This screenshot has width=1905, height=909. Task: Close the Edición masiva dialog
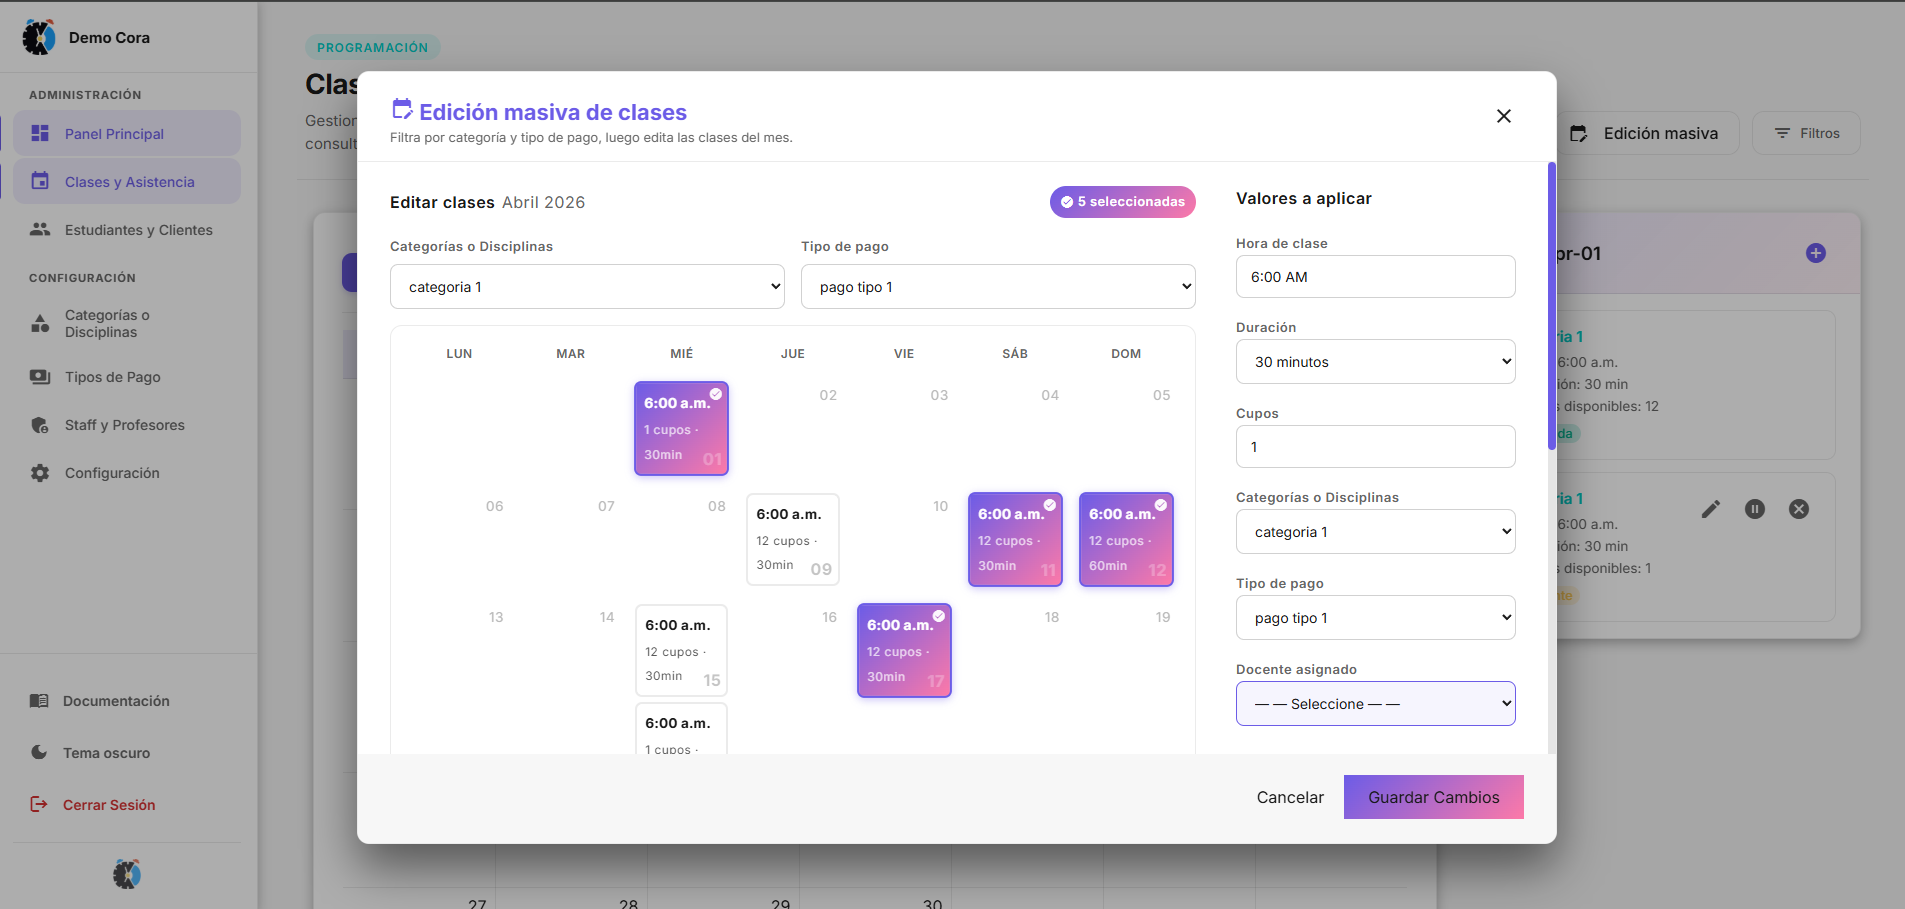pos(1503,116)
